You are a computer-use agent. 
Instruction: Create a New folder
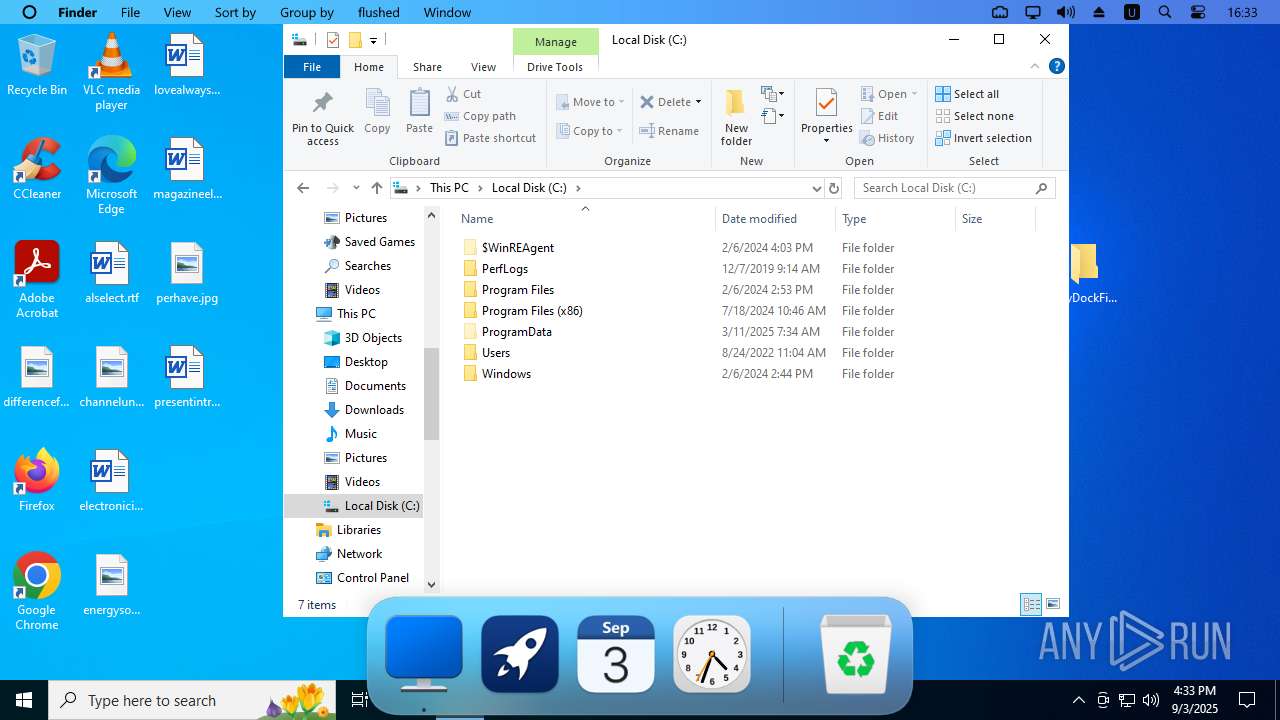736,118
